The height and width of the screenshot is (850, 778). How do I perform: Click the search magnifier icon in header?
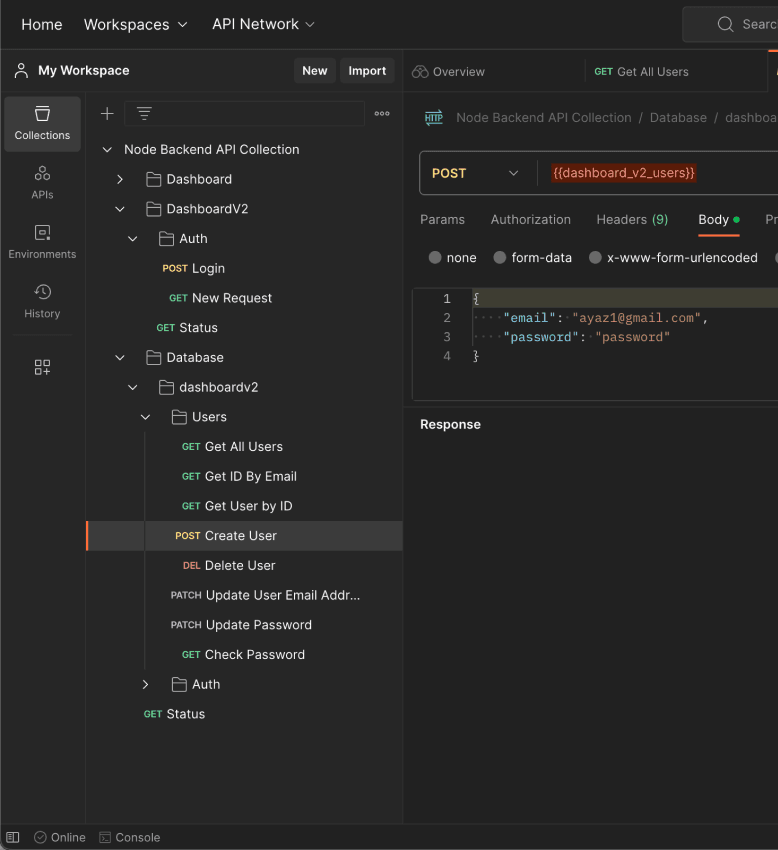point(725,24)
